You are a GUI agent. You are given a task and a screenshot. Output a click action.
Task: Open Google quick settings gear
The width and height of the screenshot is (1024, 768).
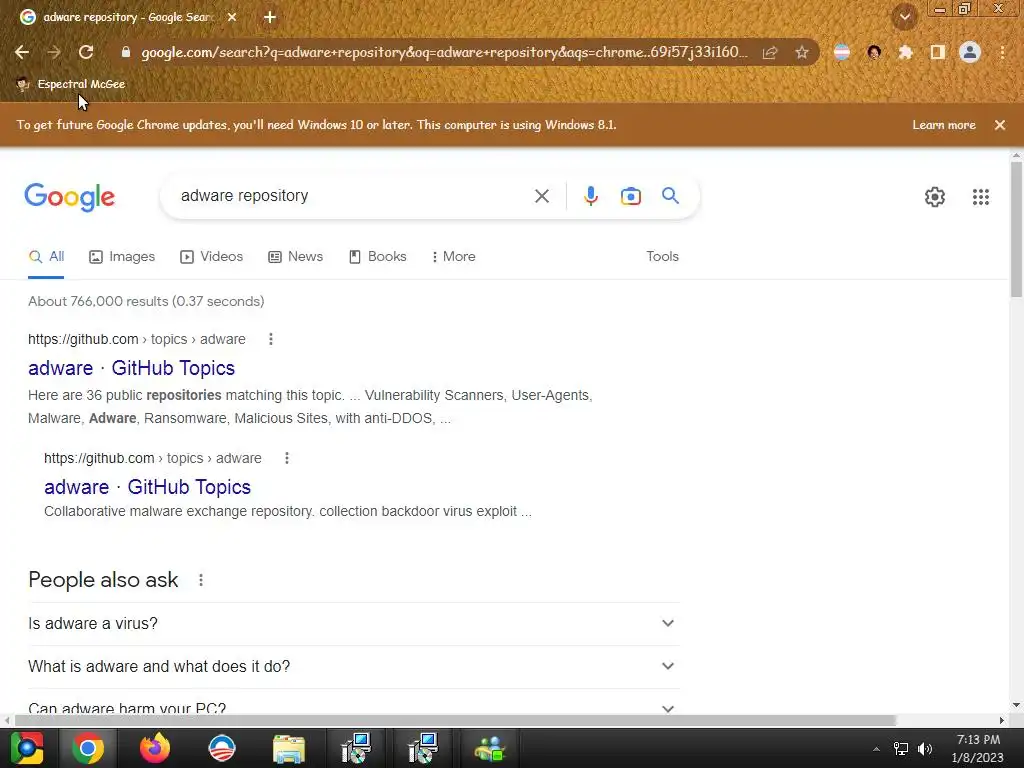pos(935,197)
